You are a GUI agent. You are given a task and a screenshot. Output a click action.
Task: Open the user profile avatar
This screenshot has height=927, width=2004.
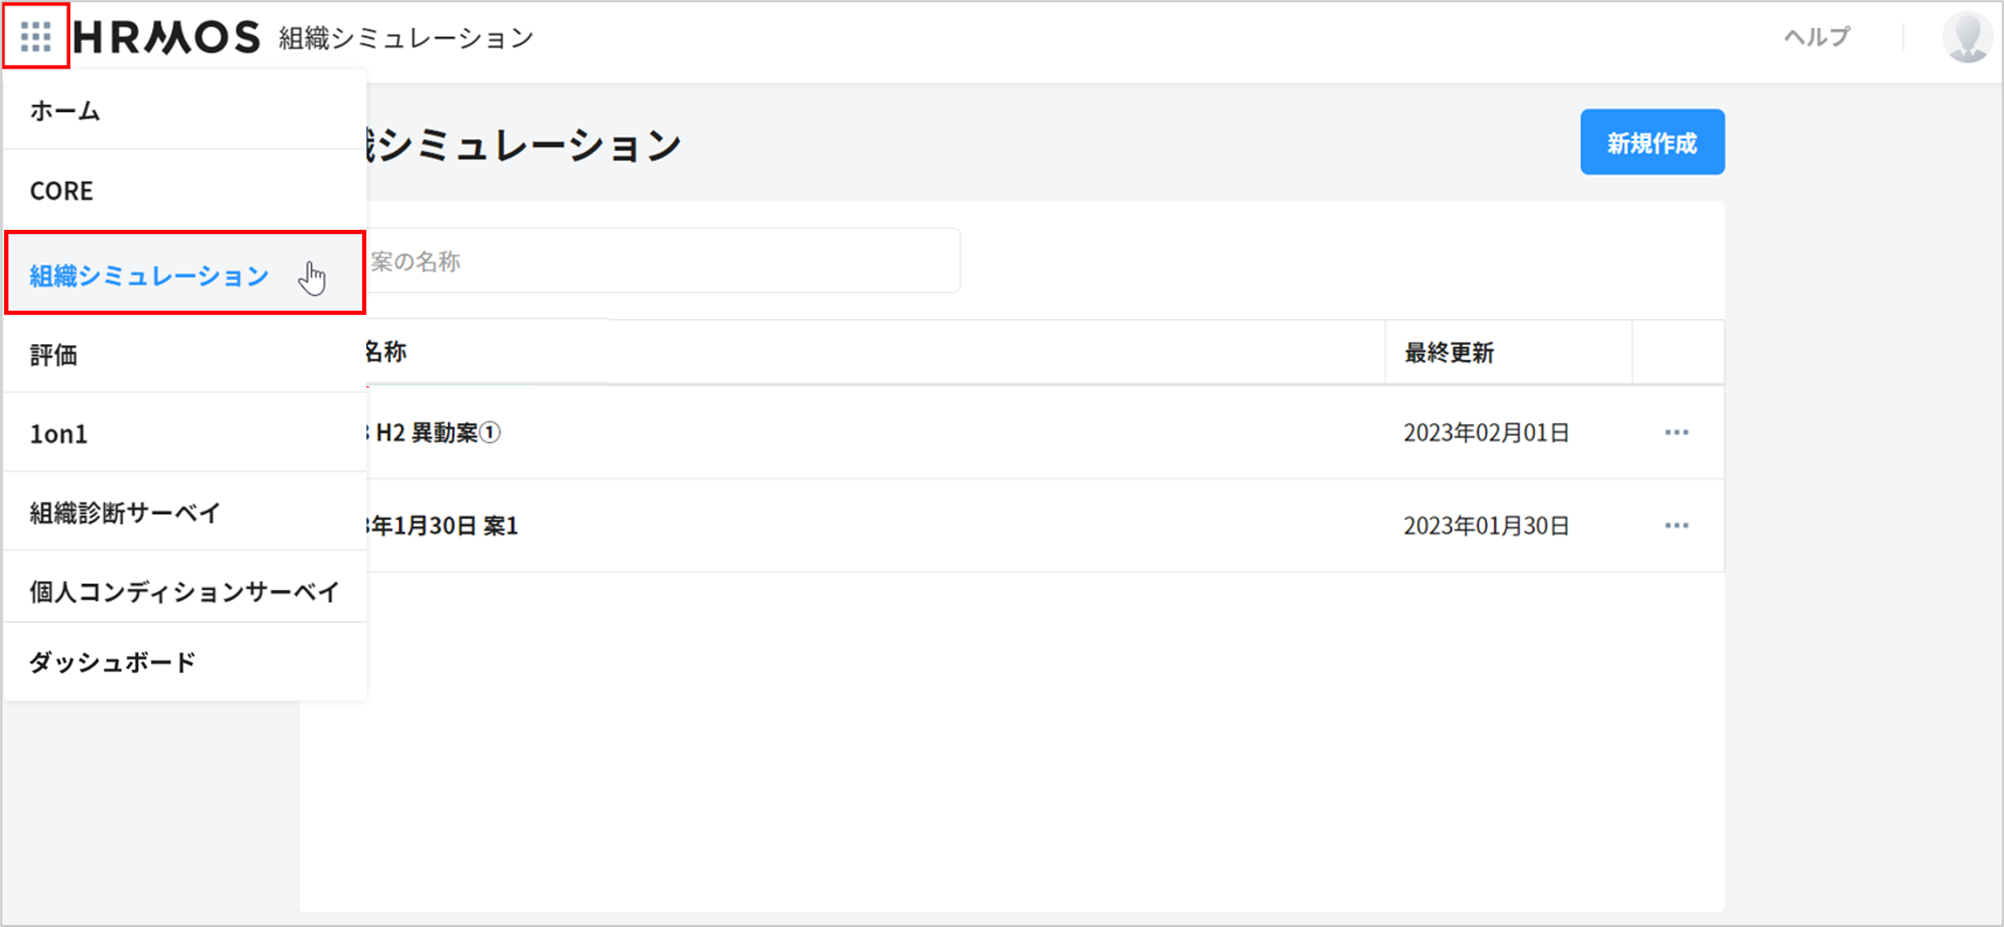(x=1966, y=38)
